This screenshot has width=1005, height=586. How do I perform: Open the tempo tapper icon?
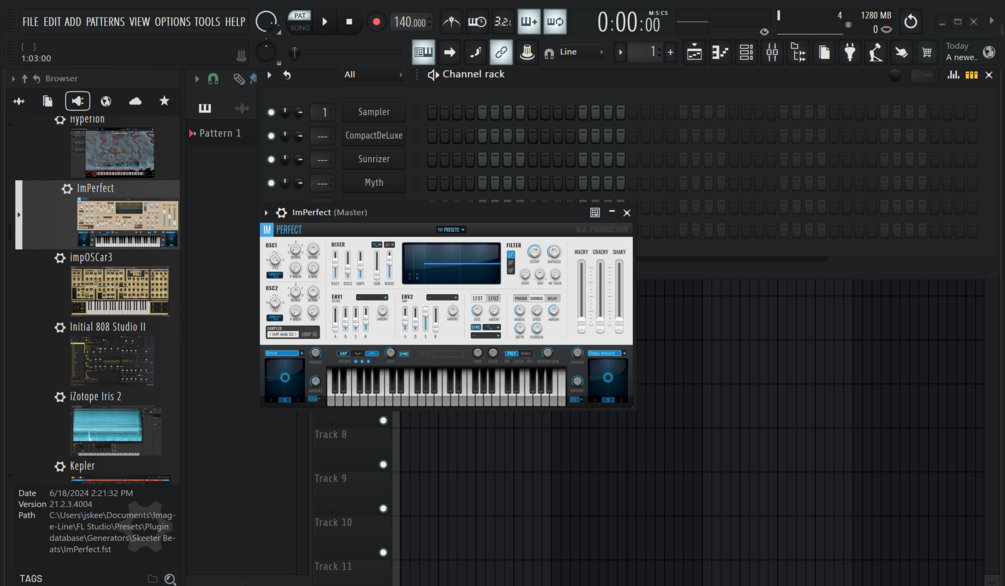(876, 53)
